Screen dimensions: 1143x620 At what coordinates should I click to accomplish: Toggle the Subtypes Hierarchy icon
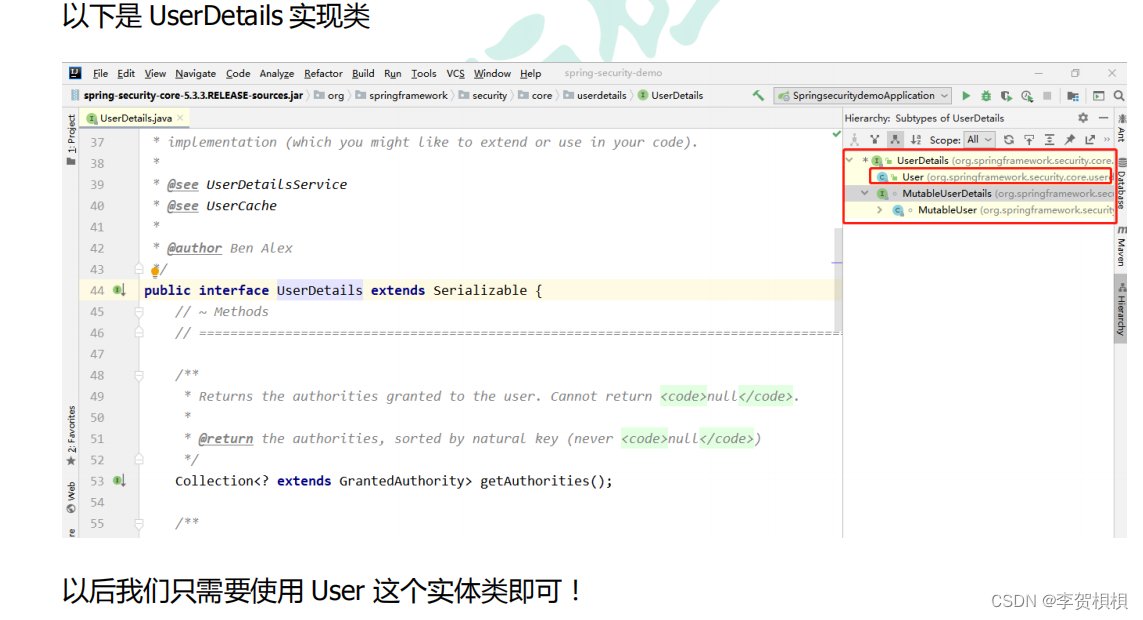895,139
